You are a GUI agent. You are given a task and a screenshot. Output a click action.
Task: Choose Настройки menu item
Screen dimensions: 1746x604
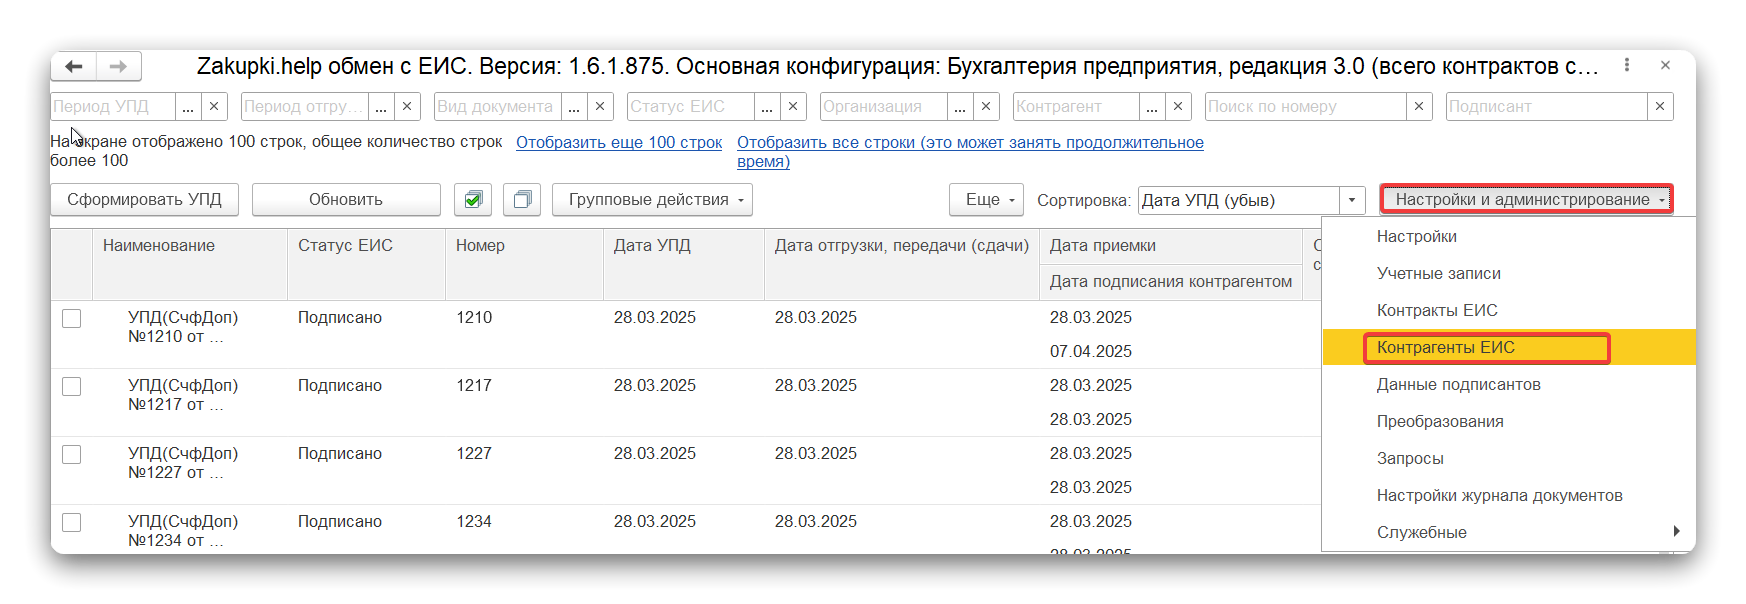[x=1509, y=236]
